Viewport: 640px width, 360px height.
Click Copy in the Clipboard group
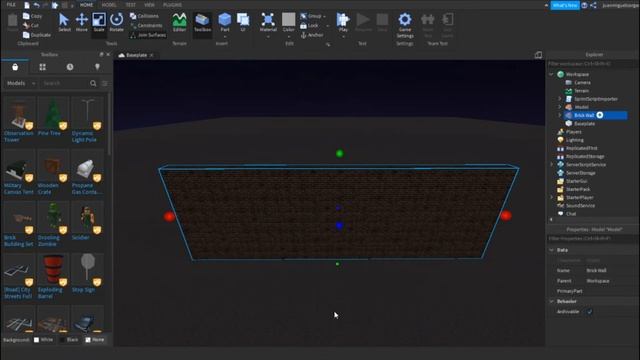32,16
